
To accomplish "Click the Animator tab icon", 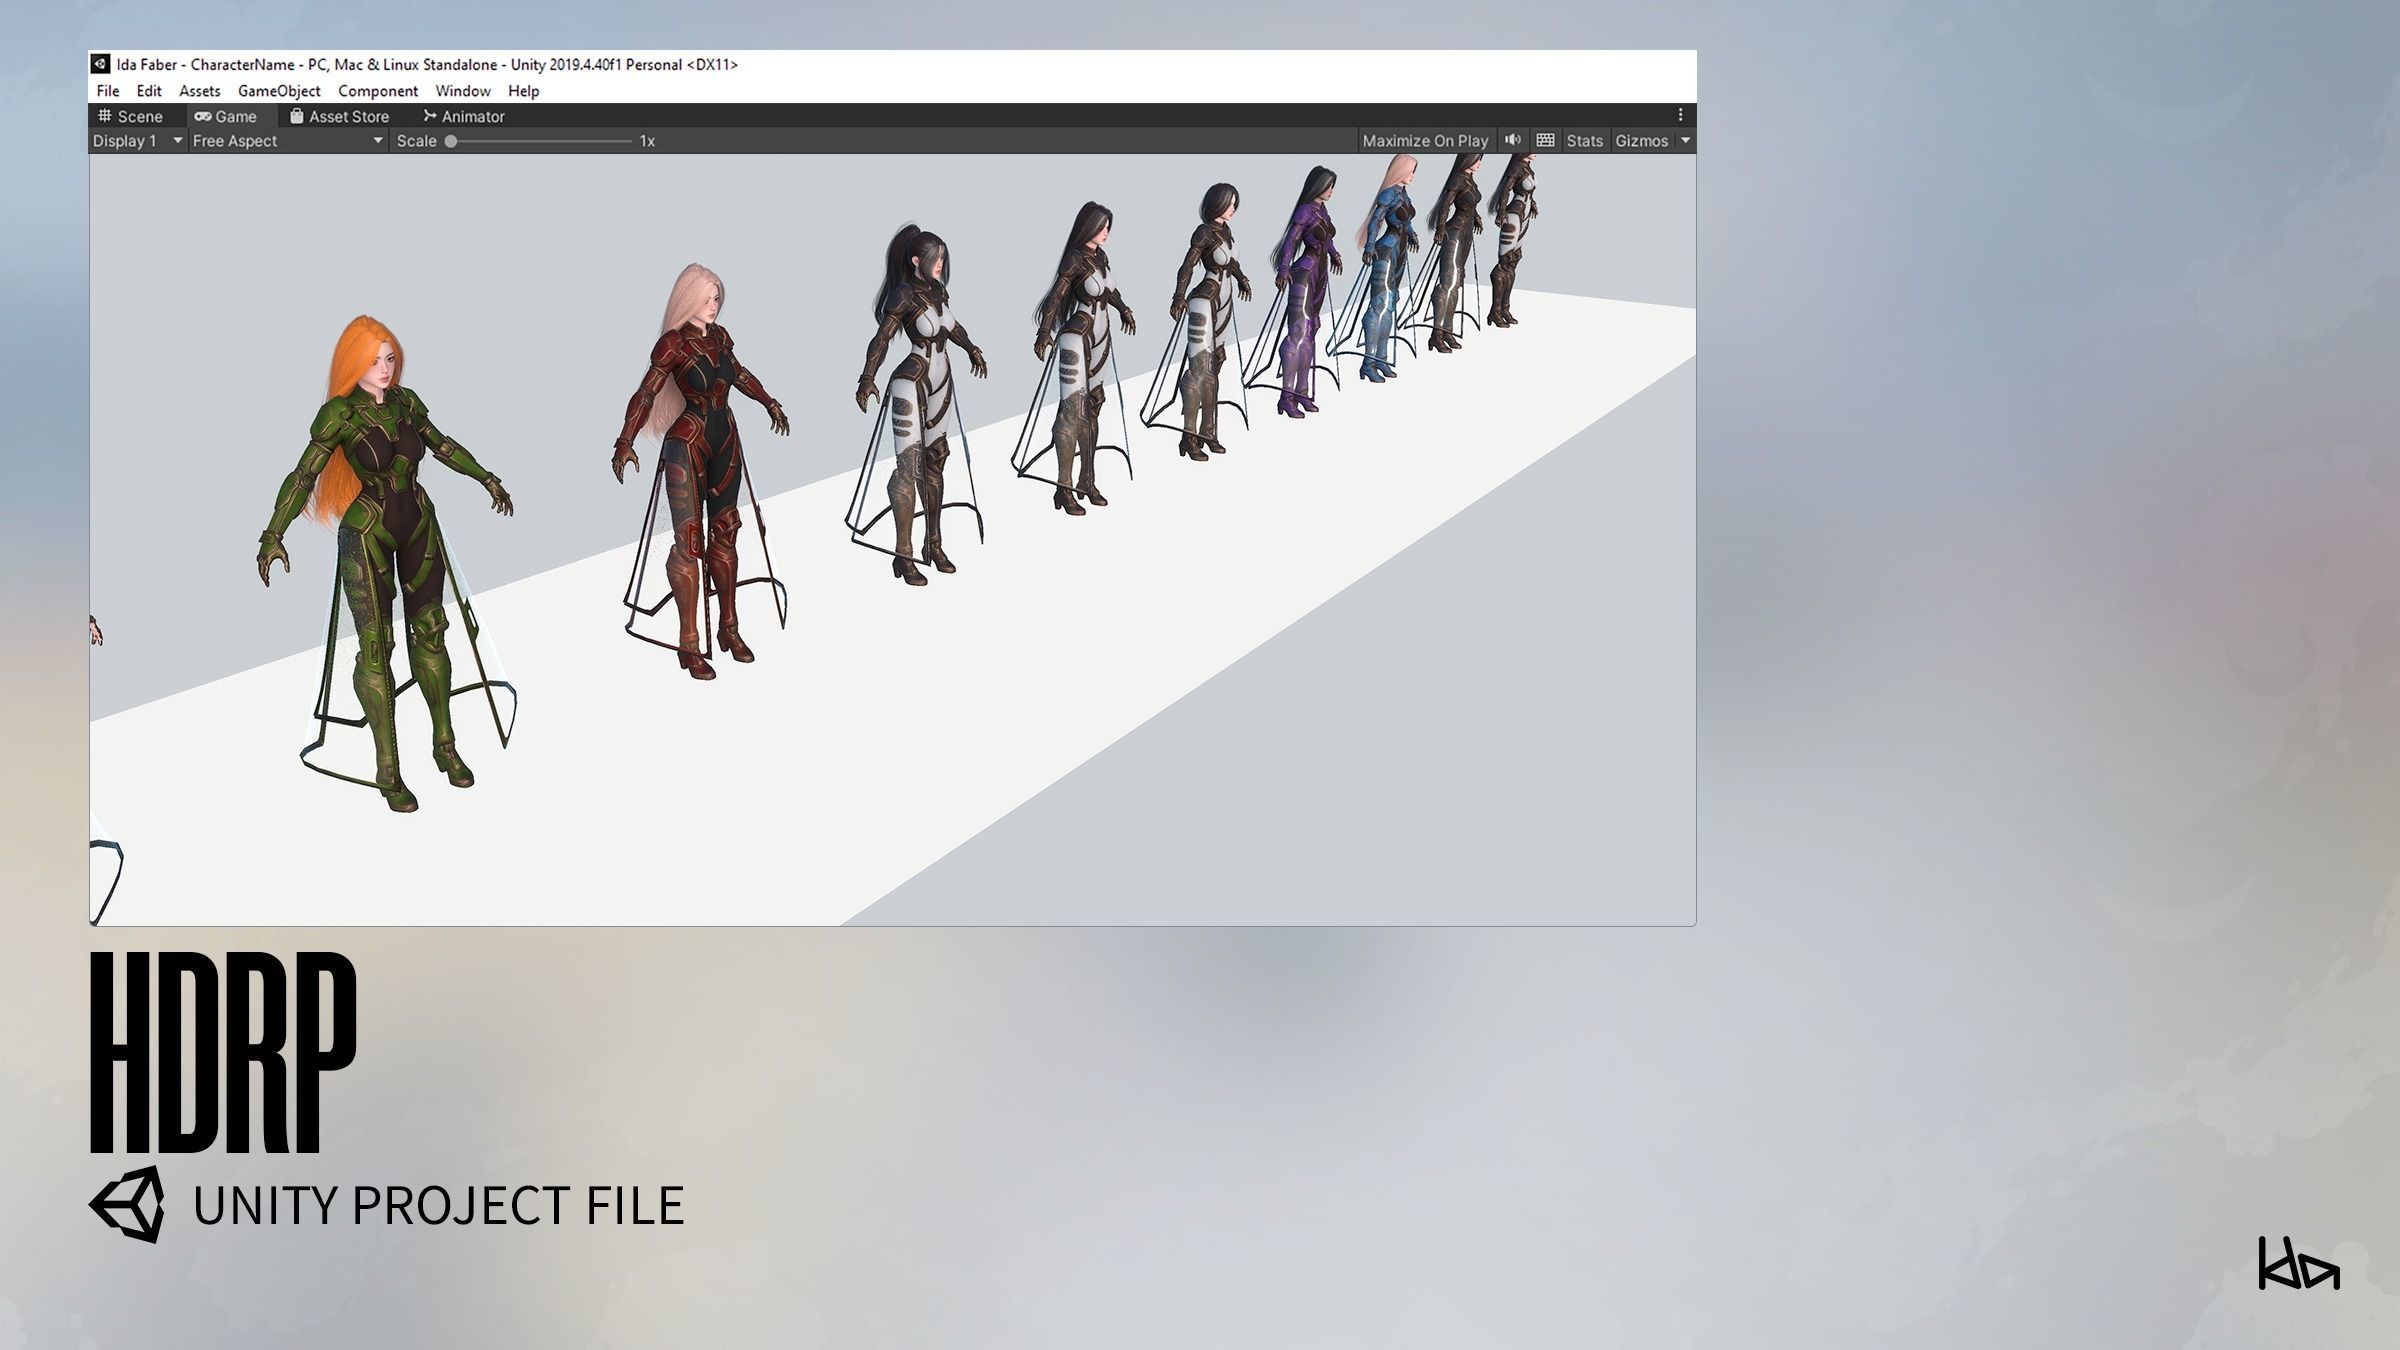I will tap(430, 116).
